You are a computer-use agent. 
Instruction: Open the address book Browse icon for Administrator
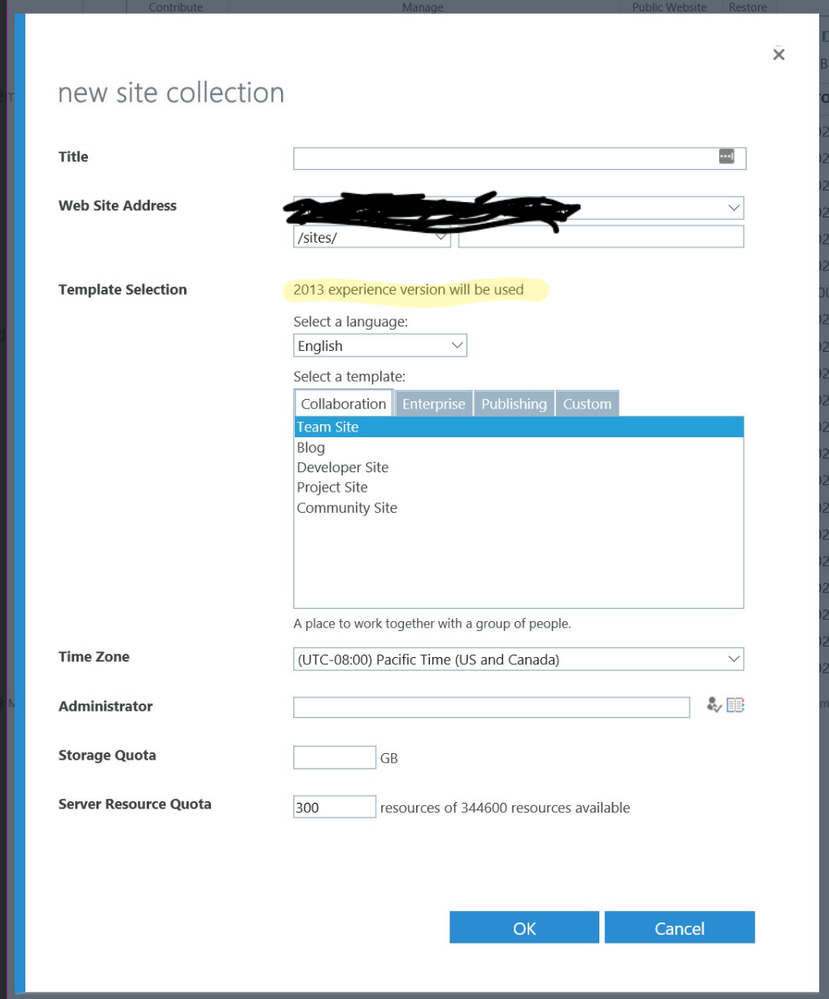[x=734, y=704]
